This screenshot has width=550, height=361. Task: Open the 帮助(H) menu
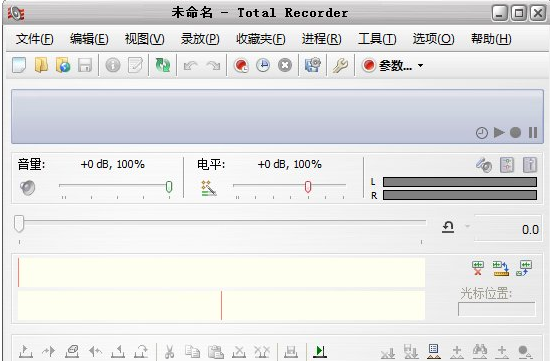point(491,39)
